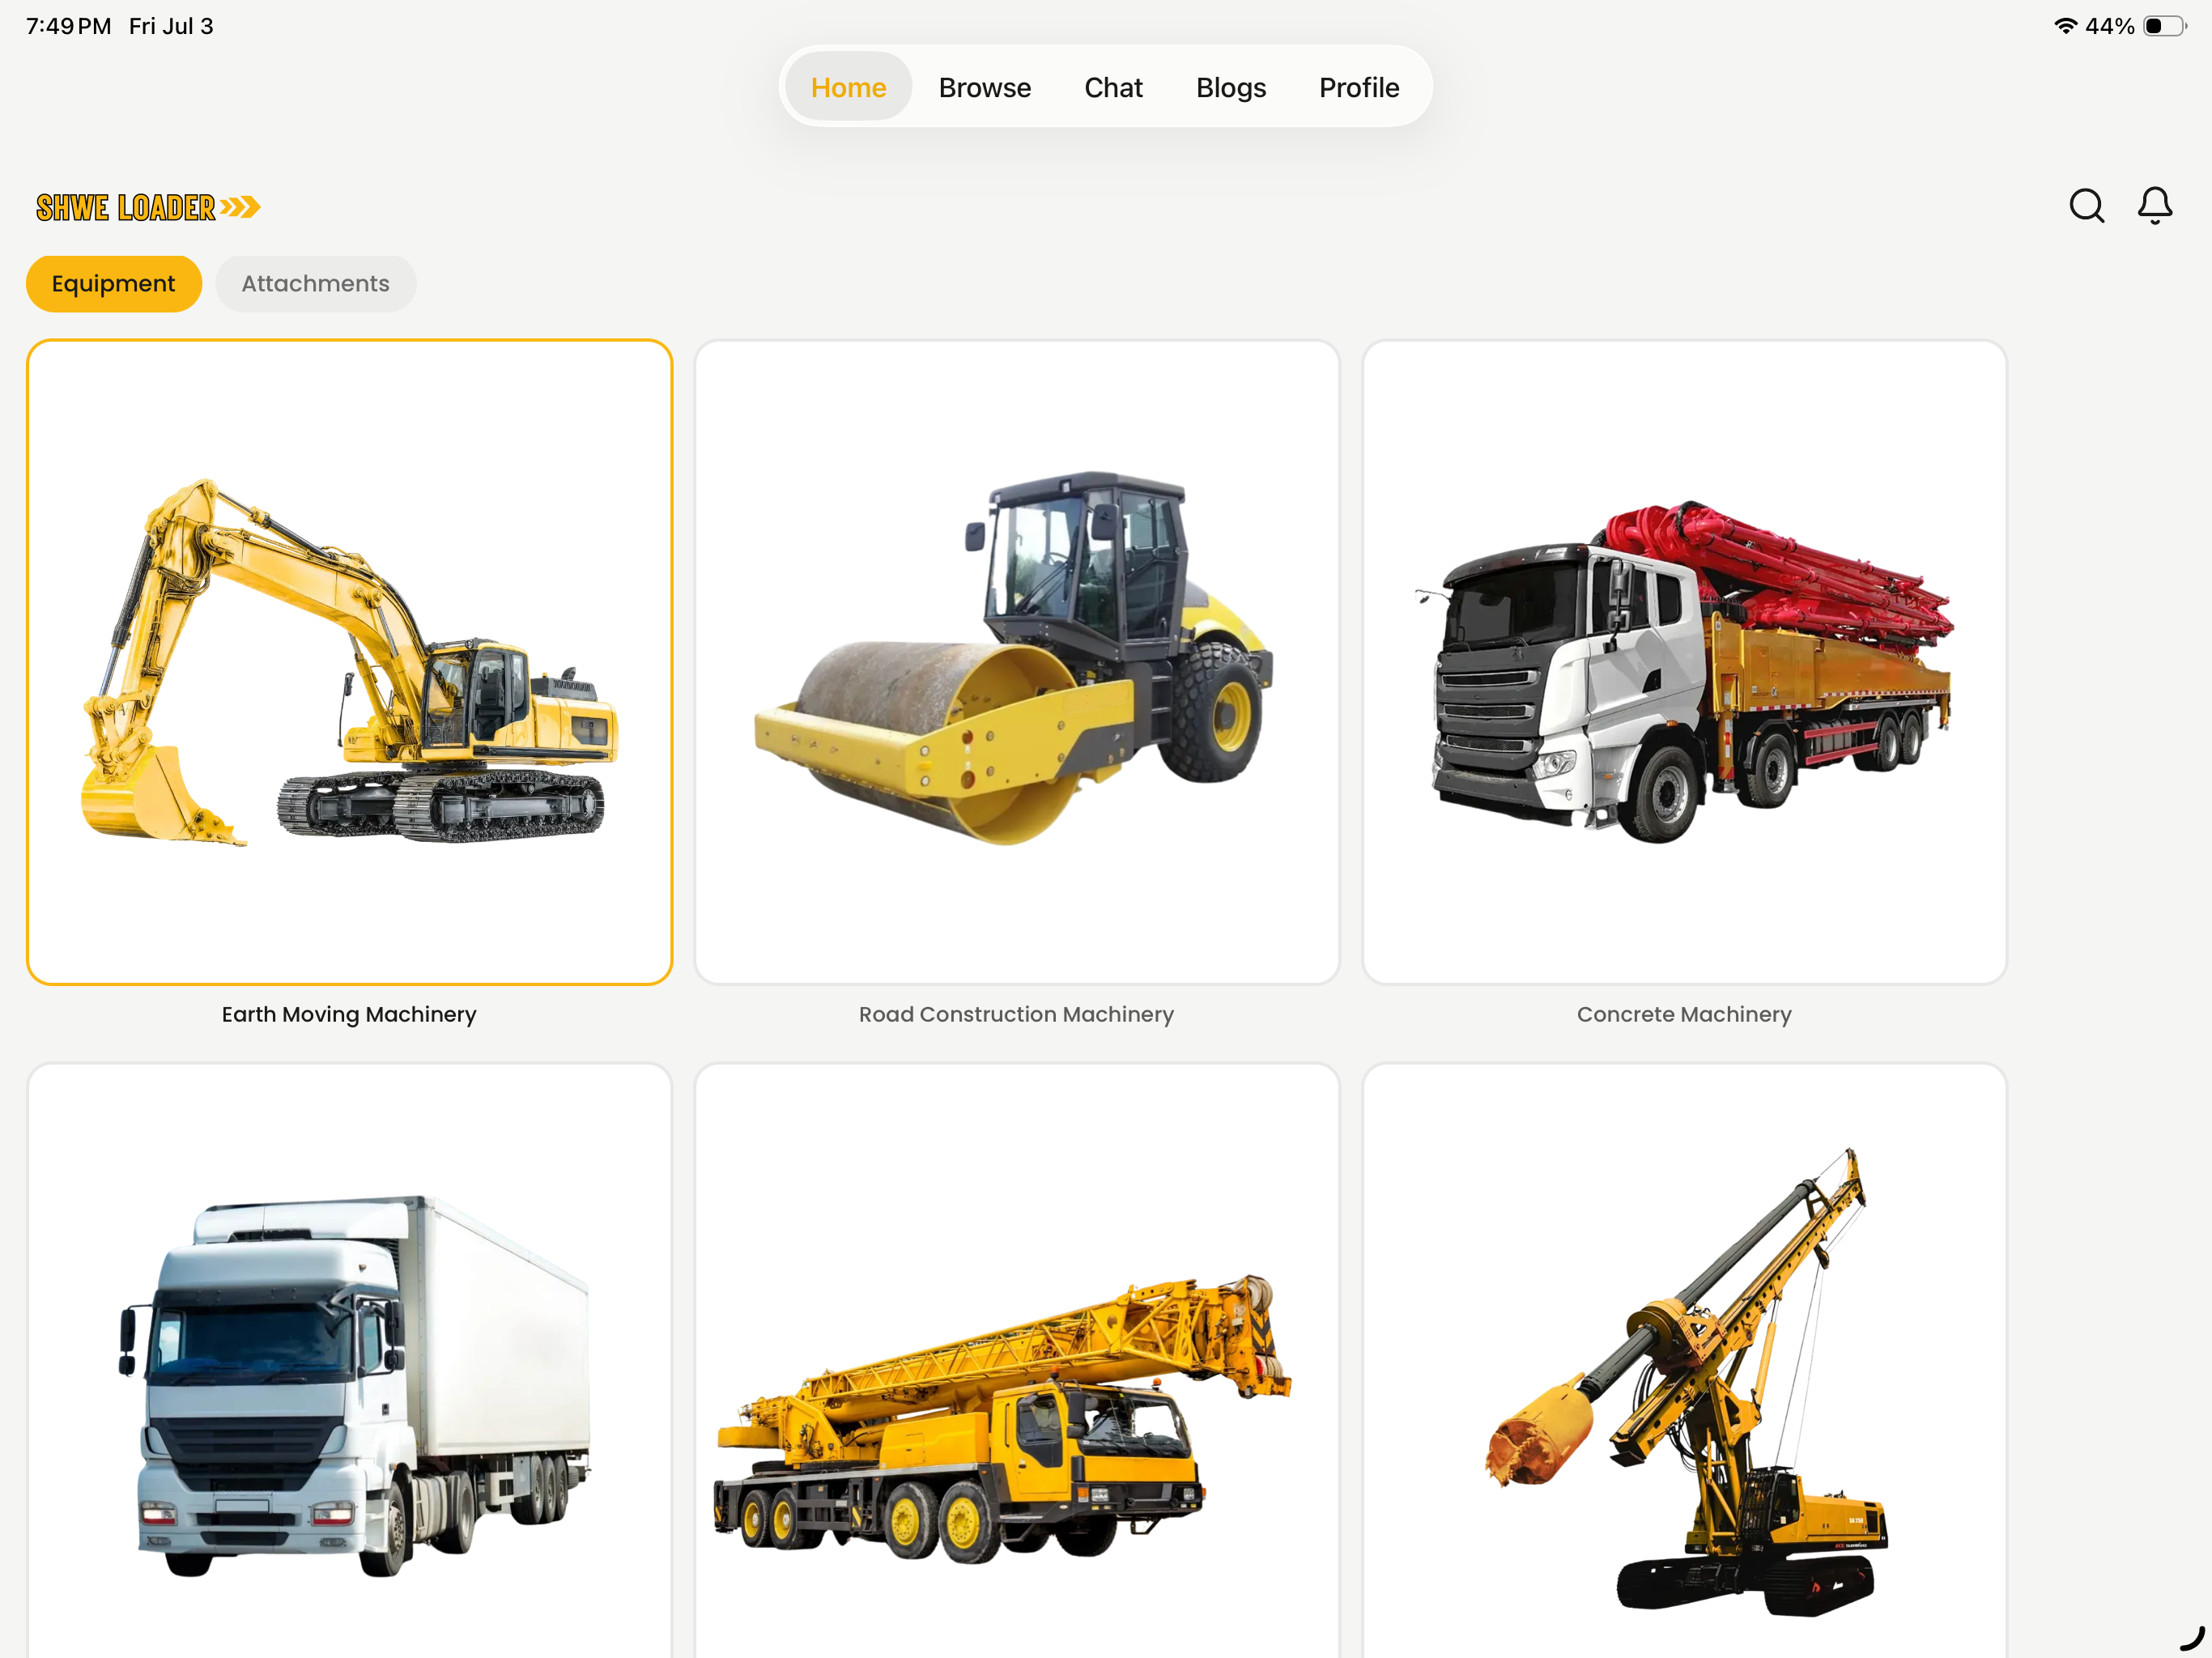Open the Concrete Machinery pump truck card
The image size is (2212, 1658).
1685,662
